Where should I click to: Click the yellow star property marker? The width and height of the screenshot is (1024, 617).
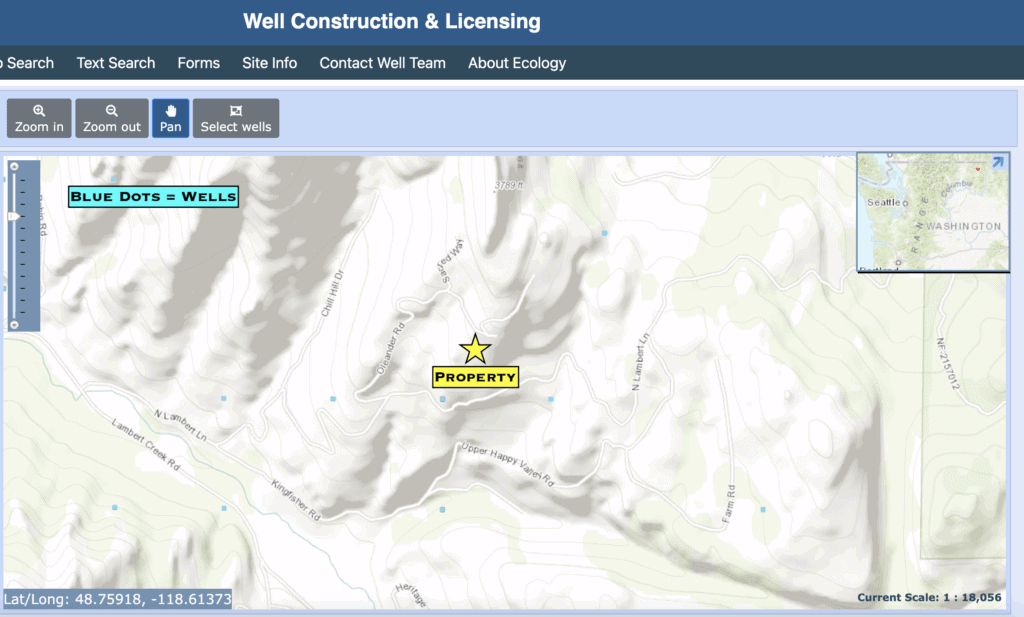point(475,349)
